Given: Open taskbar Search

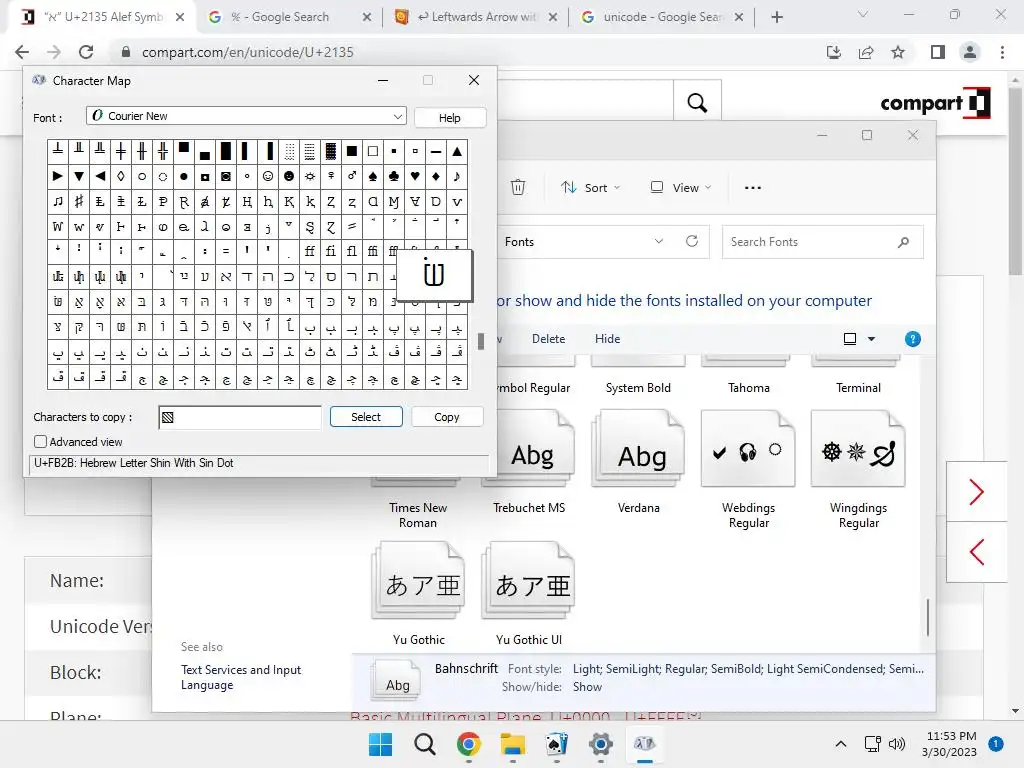Looking at the screenshot, I should click(424, 744).
